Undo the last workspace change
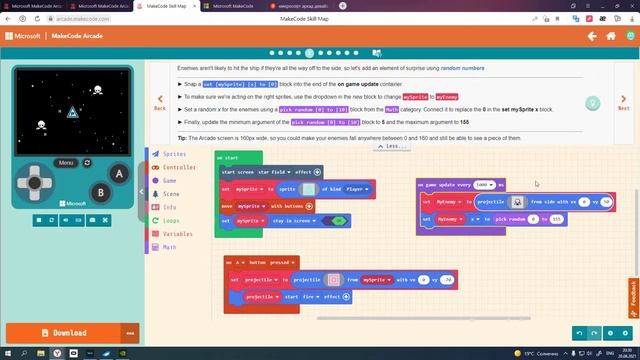The image size is (640, 360). coord(580,333)
